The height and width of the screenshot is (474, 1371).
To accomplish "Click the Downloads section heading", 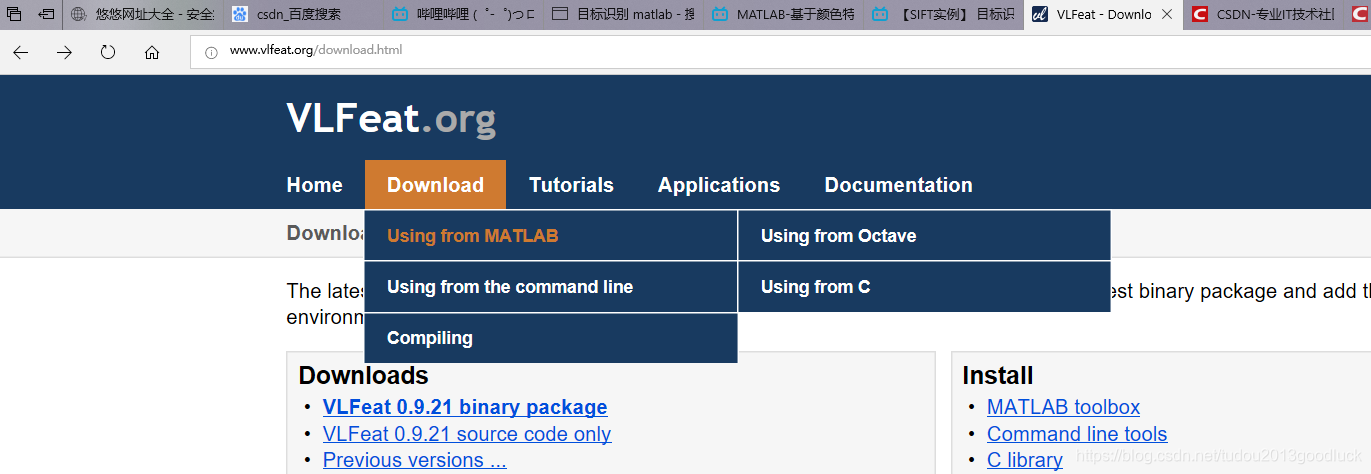I will pyautogui.click(x=364, y=375).
